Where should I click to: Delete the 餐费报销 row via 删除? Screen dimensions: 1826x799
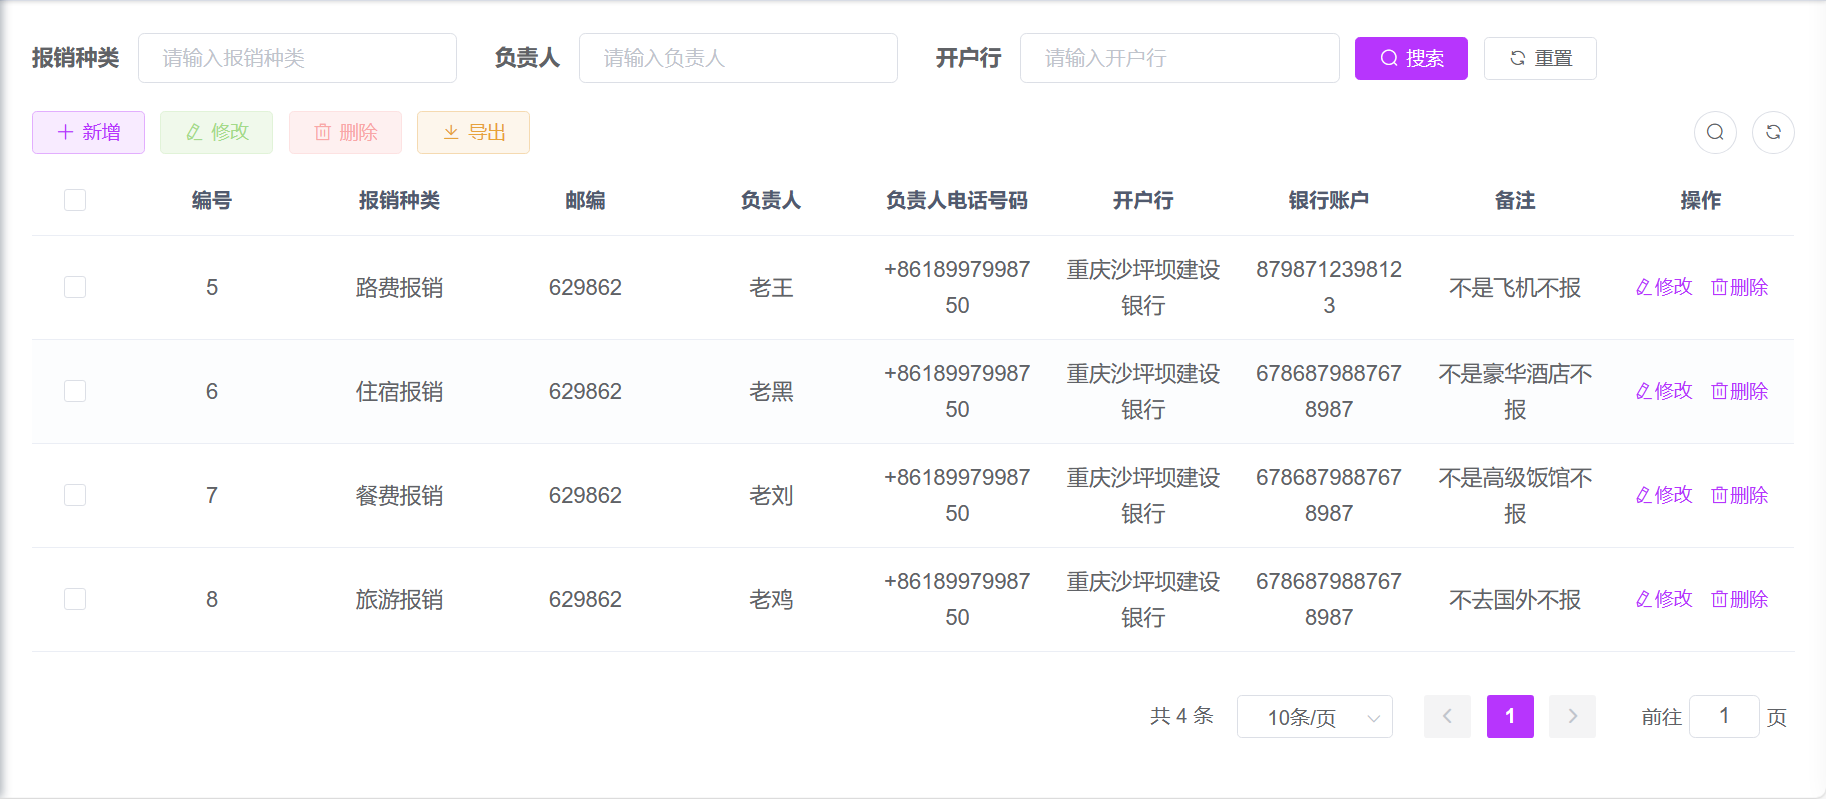pyautogui.click(x=1740, y=495)
